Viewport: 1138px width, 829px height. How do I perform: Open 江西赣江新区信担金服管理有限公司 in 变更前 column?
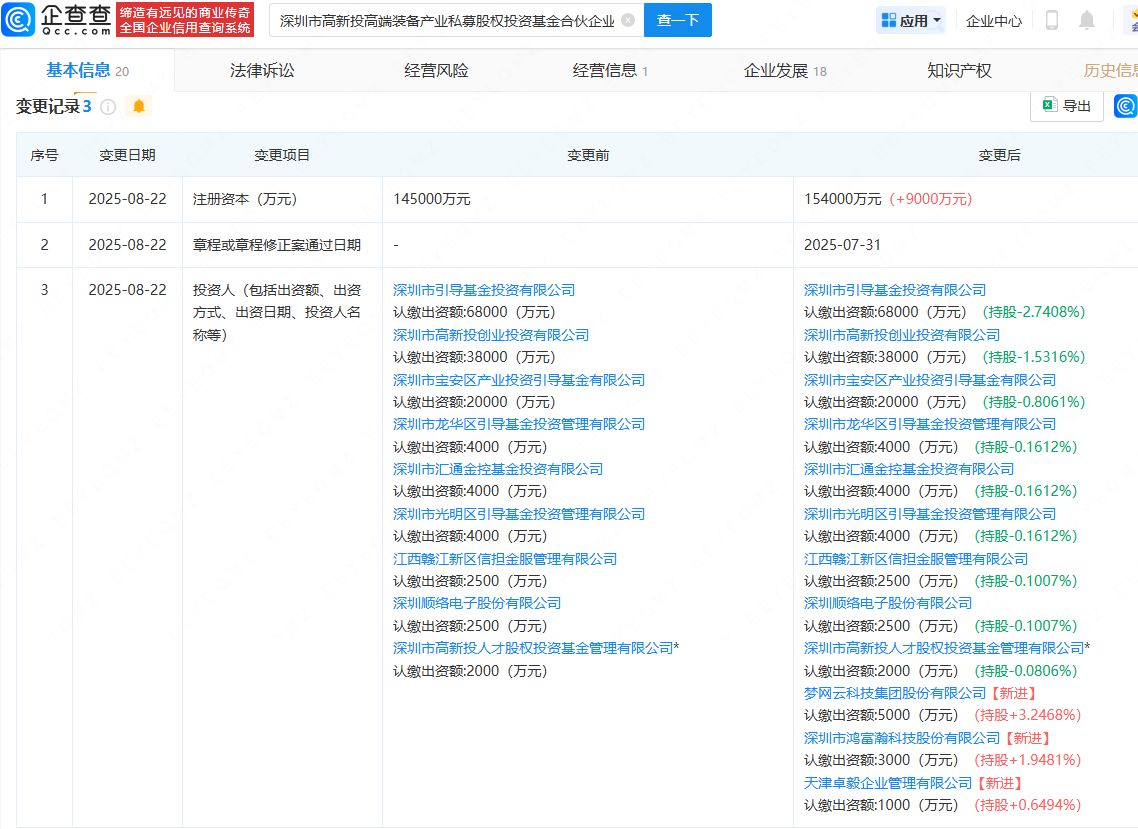pyautogui.click(x=504, y=559)
